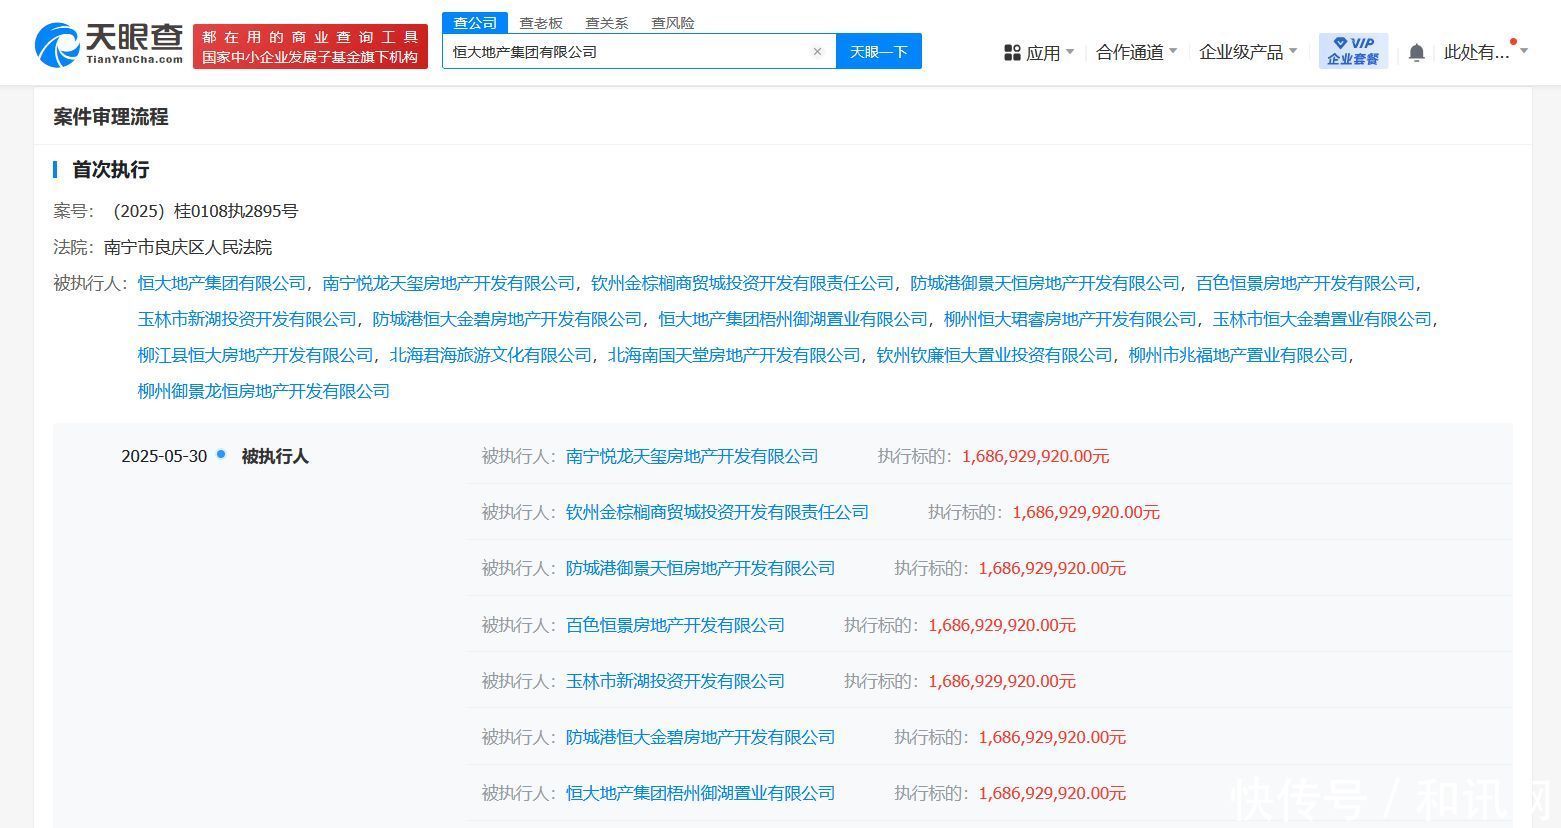Viewport: 1561px width, 828px height.
Task: Switch to the 查关系 tab
Action: [x=606, y=23]
